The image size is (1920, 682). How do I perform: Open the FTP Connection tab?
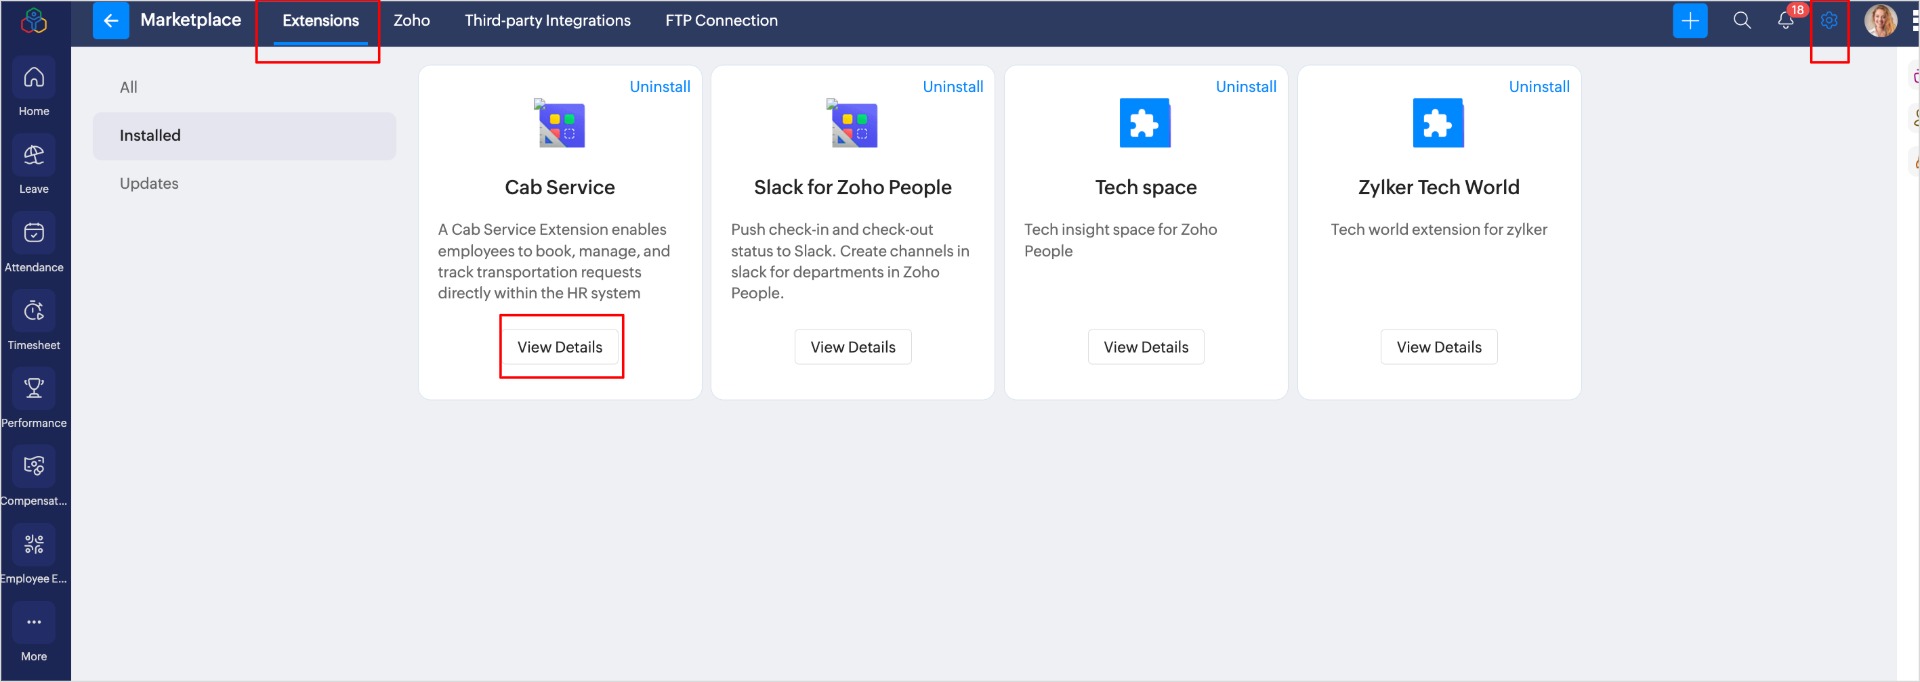click(721, 21)
